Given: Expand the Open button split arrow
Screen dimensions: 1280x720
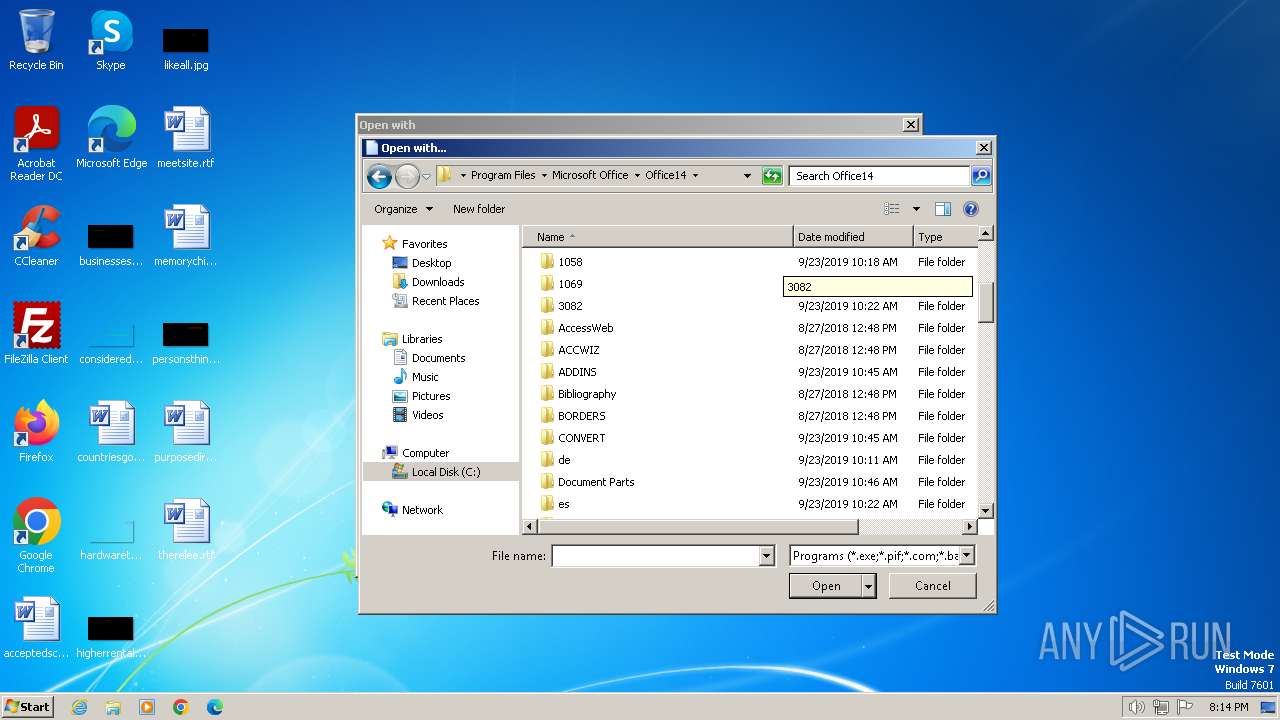Looking at the screenshot, I should click(x=869, y=586).
